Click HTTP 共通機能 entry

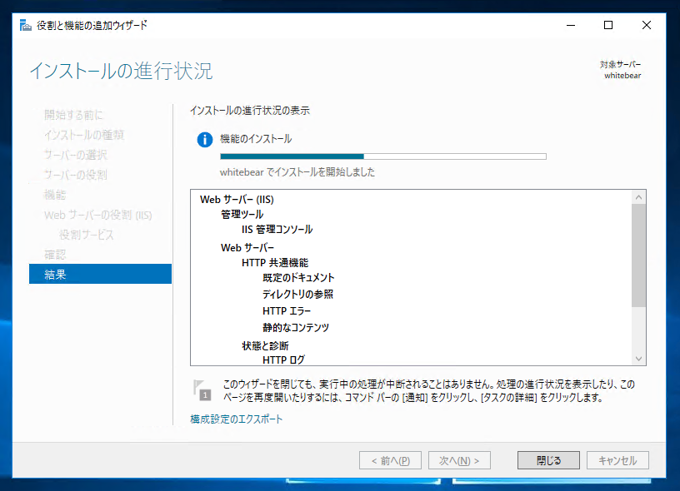tap(275, 262)
